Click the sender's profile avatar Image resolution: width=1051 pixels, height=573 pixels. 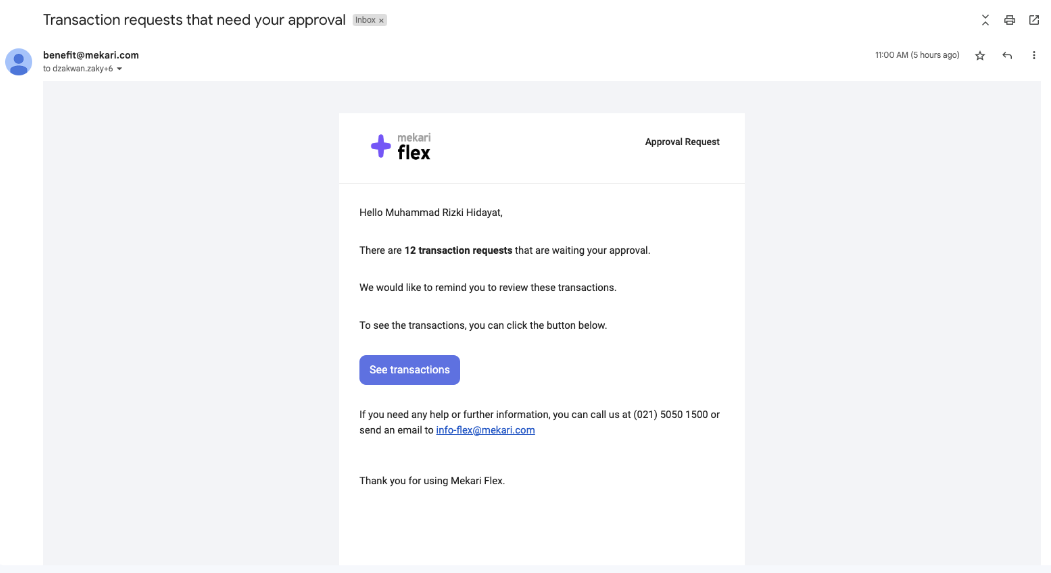click(19, 62)
